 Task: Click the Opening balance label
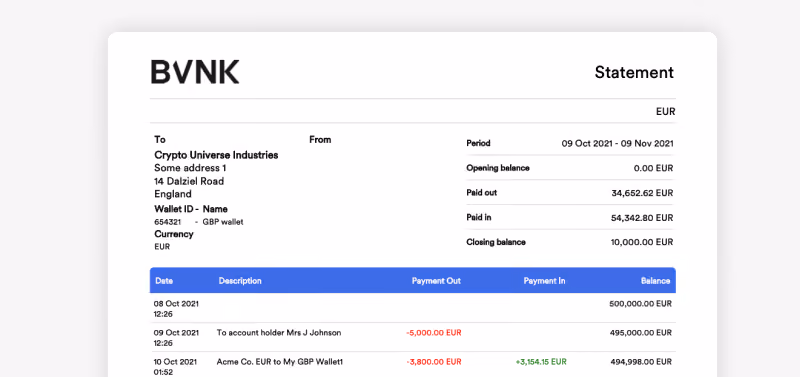point(497,168)
